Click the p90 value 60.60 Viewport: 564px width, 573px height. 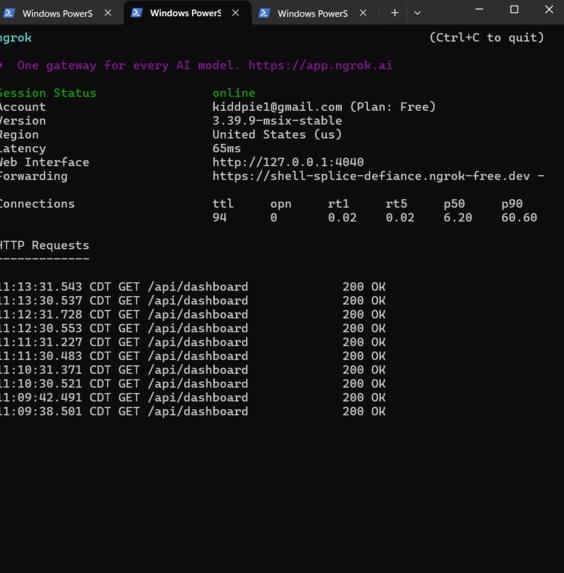click(x=519, y=218)
